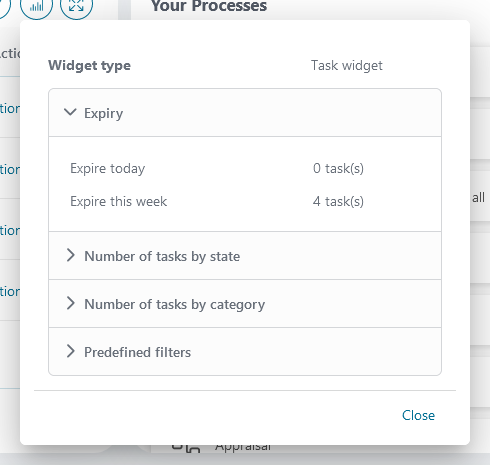
Task: Expand the Predefined filters chevron
Action: pyautogui.click(x=70, y=351)
